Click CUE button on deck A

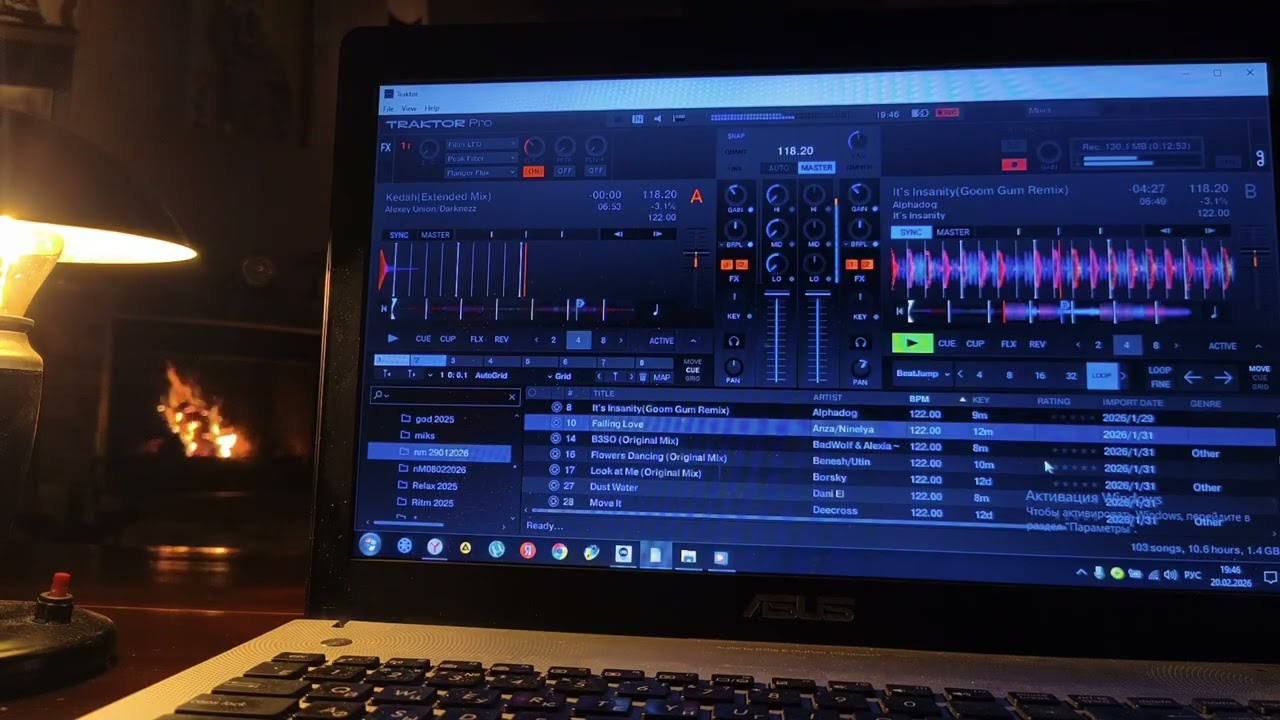423,339
